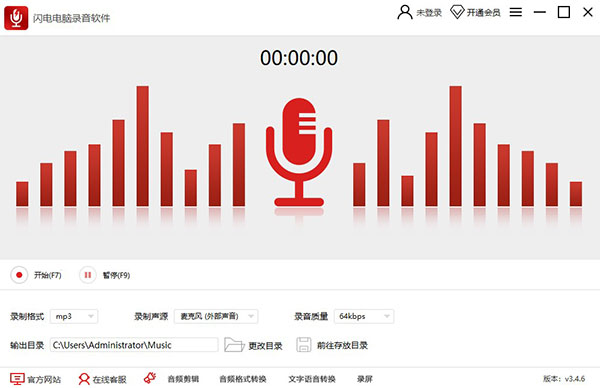Open 音频剪辑 audio editing tool

pyautogui.click(x=183, y=379)
